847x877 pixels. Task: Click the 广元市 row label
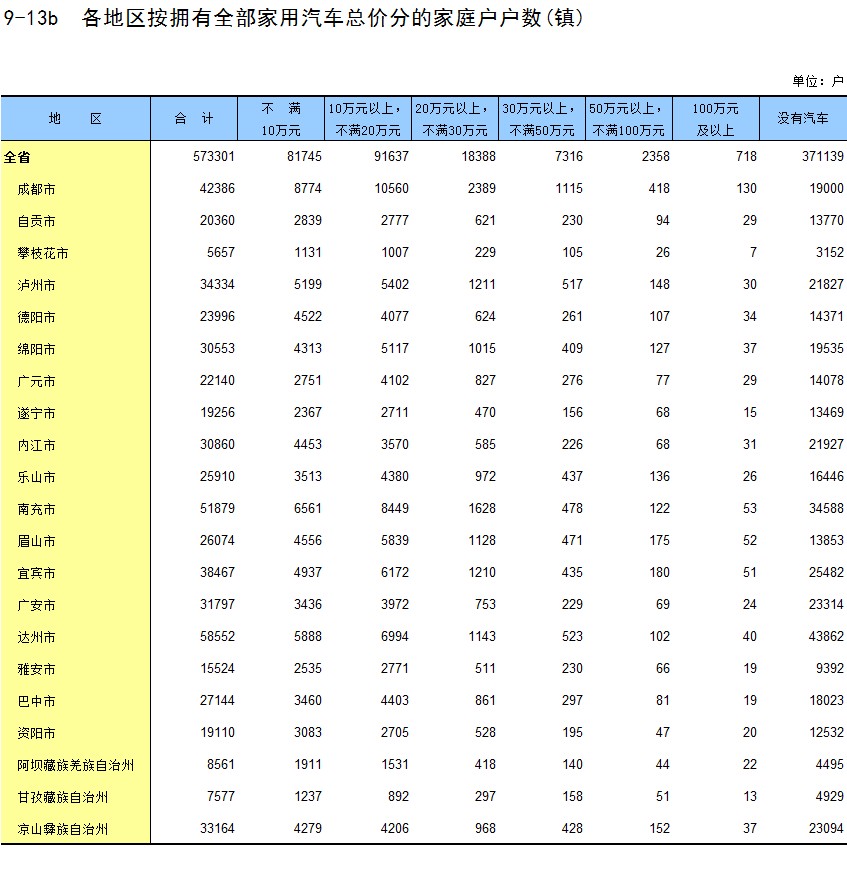pyautogui.click(x=36, y=381)
